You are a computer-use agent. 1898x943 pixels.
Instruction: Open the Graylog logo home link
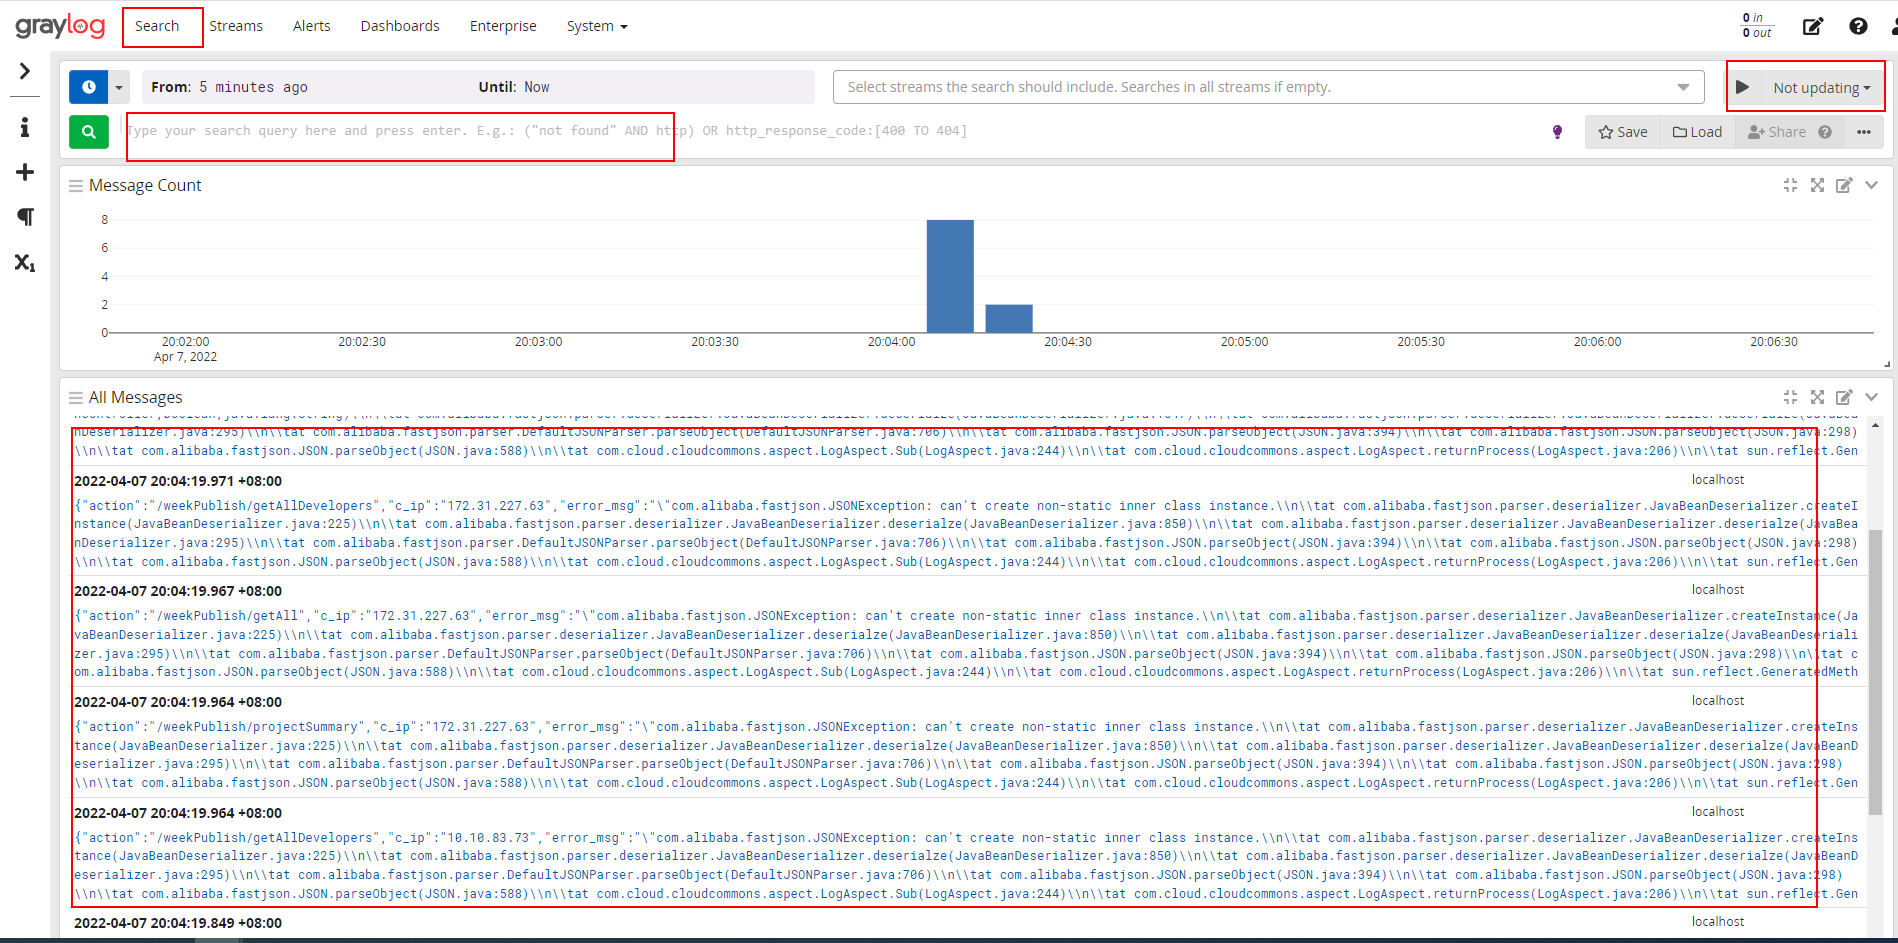pos(60,26)
